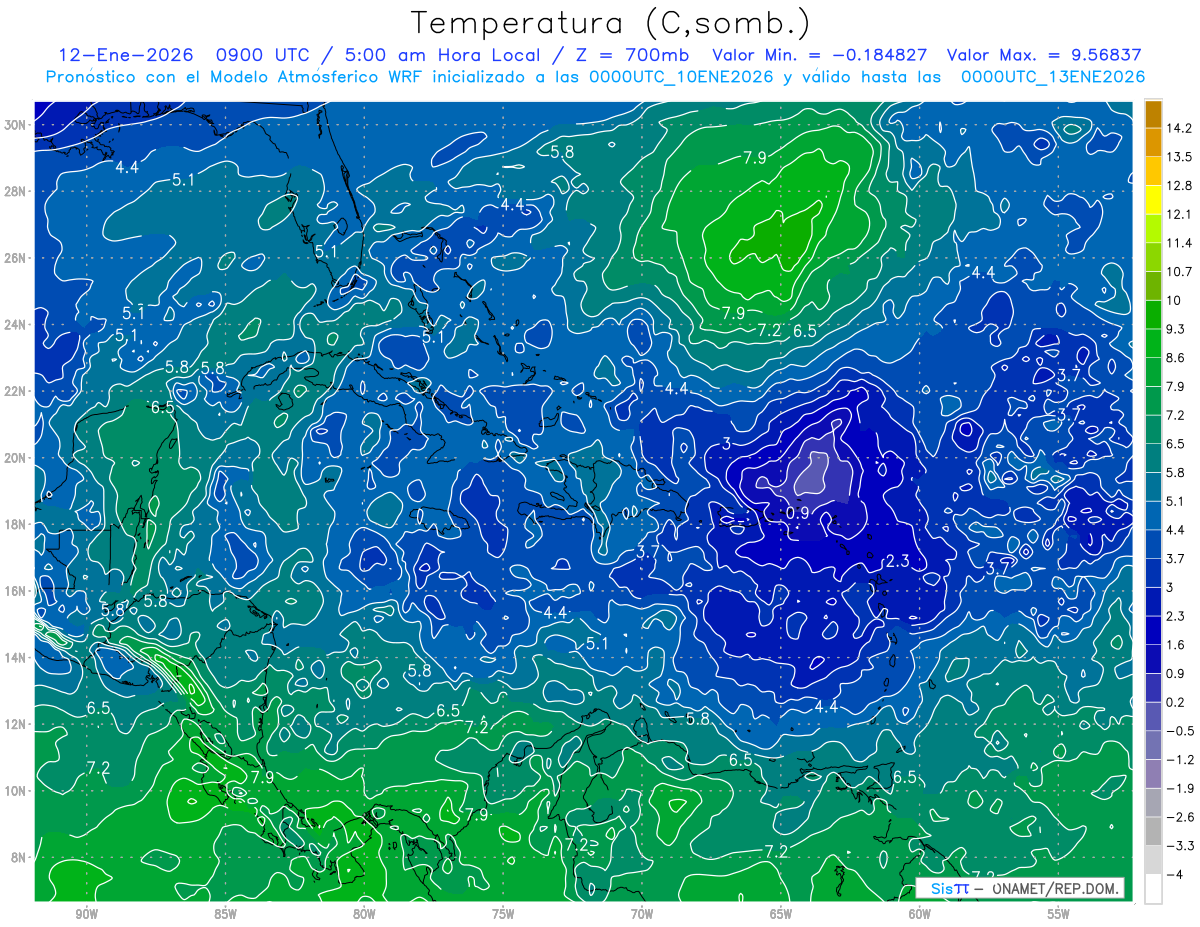Click the "60W" longitude axis label
The width and height of the screenshot is (1200, 927).
[x=920, y=914]
